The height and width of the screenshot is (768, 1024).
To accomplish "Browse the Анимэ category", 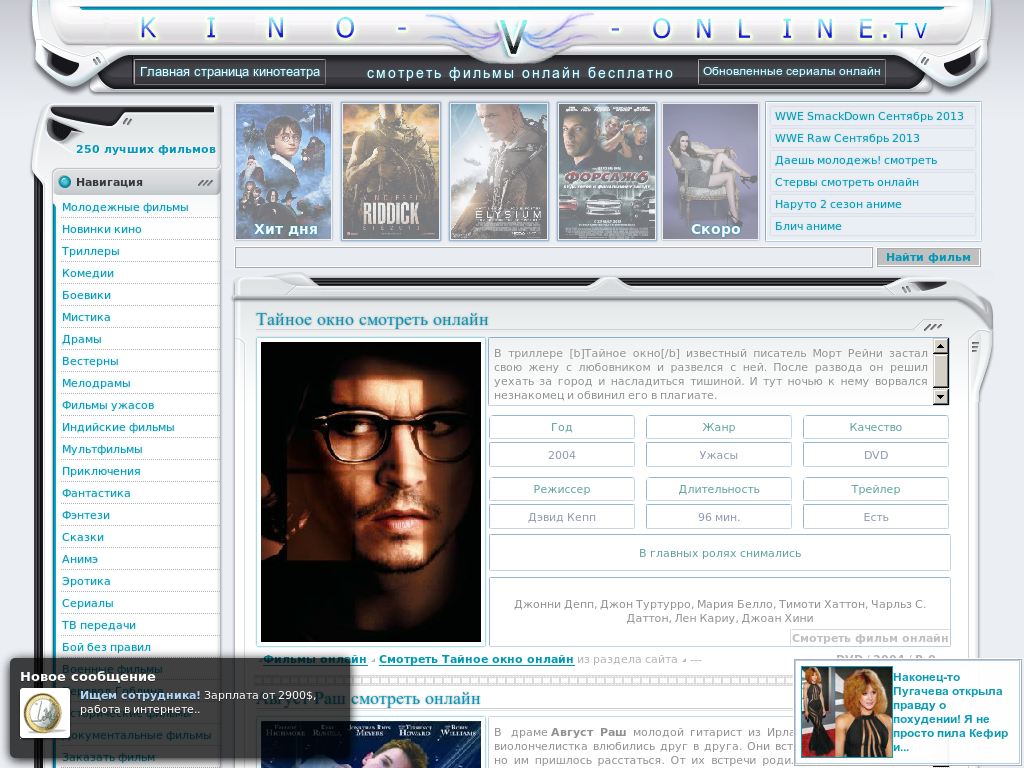I will (80, 559).
